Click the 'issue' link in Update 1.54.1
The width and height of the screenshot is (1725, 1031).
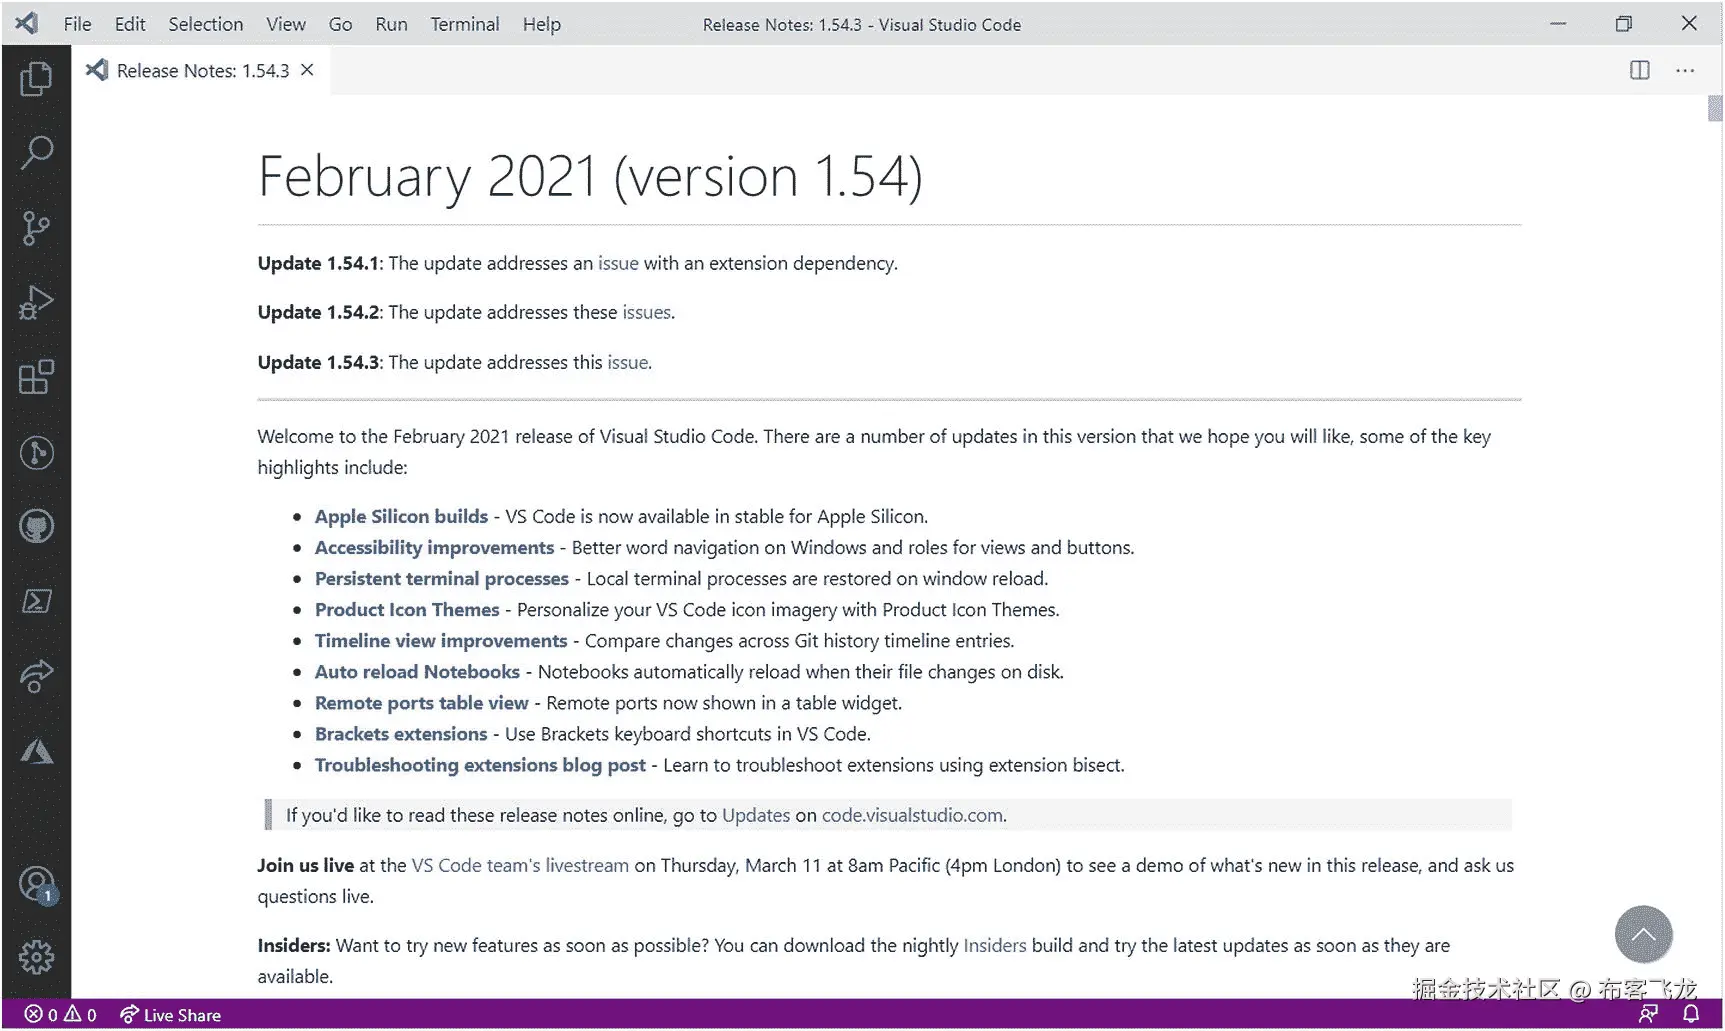point(618,263)
